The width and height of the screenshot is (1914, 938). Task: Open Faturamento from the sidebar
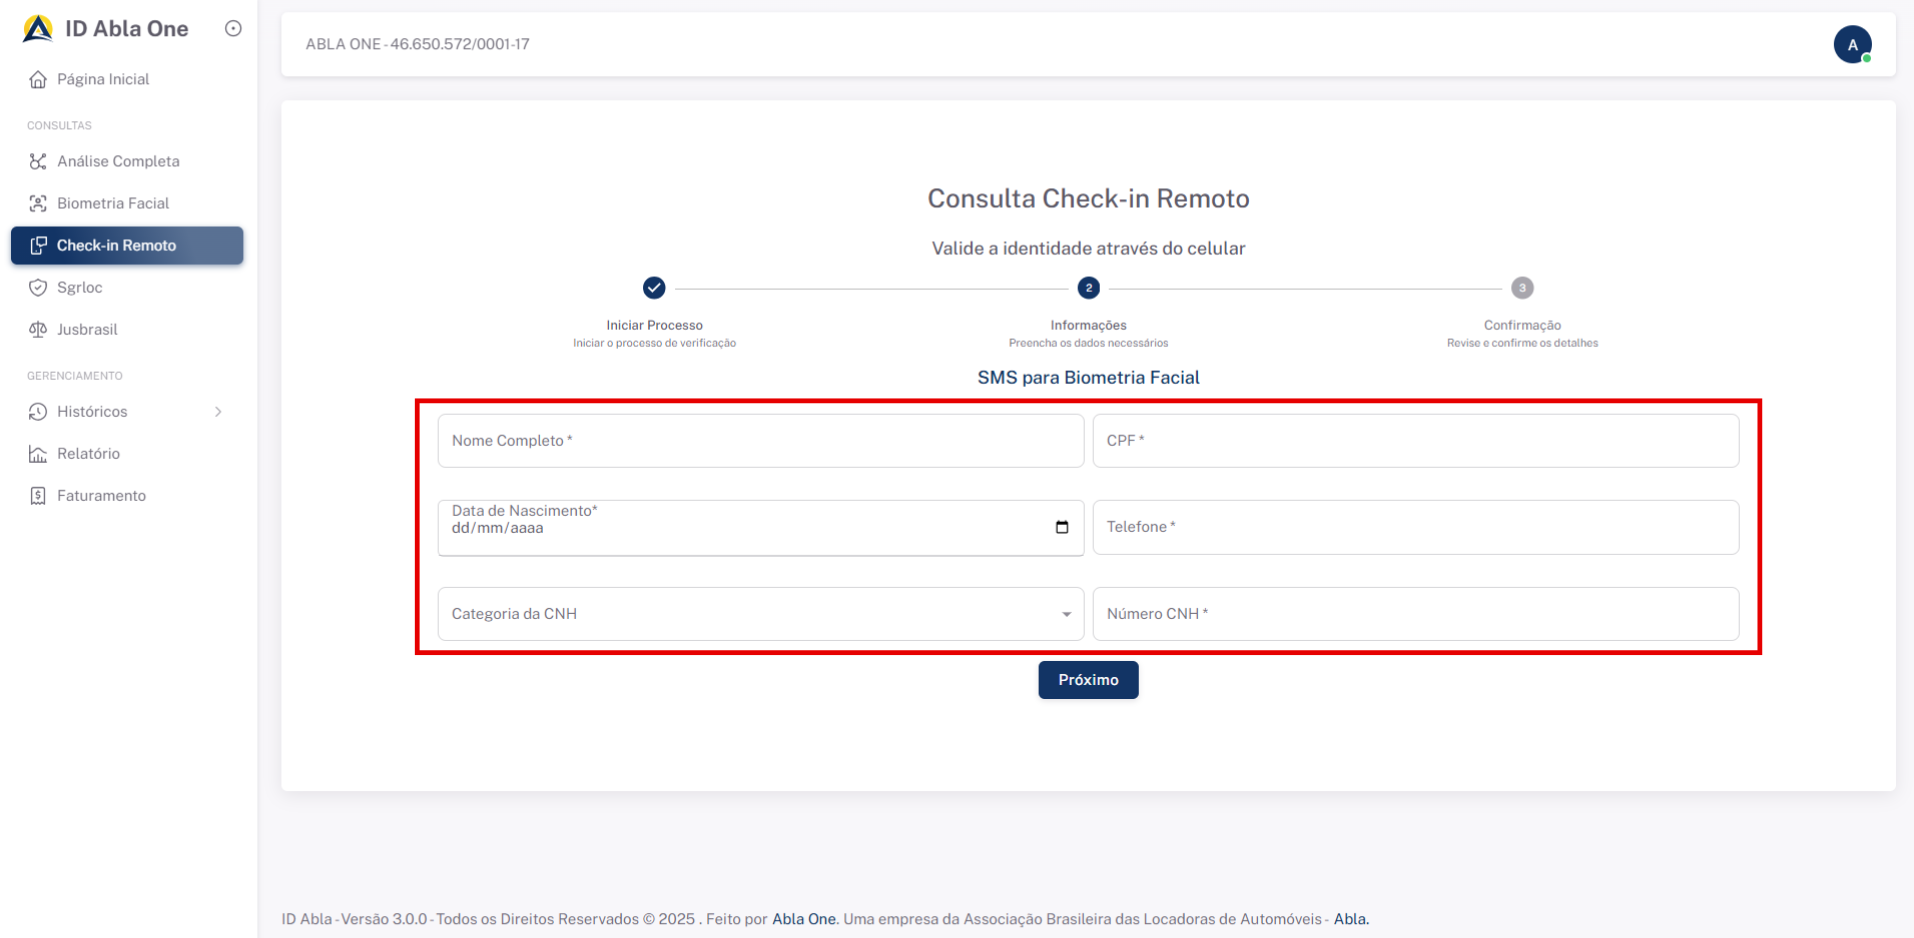pos(38,495)
